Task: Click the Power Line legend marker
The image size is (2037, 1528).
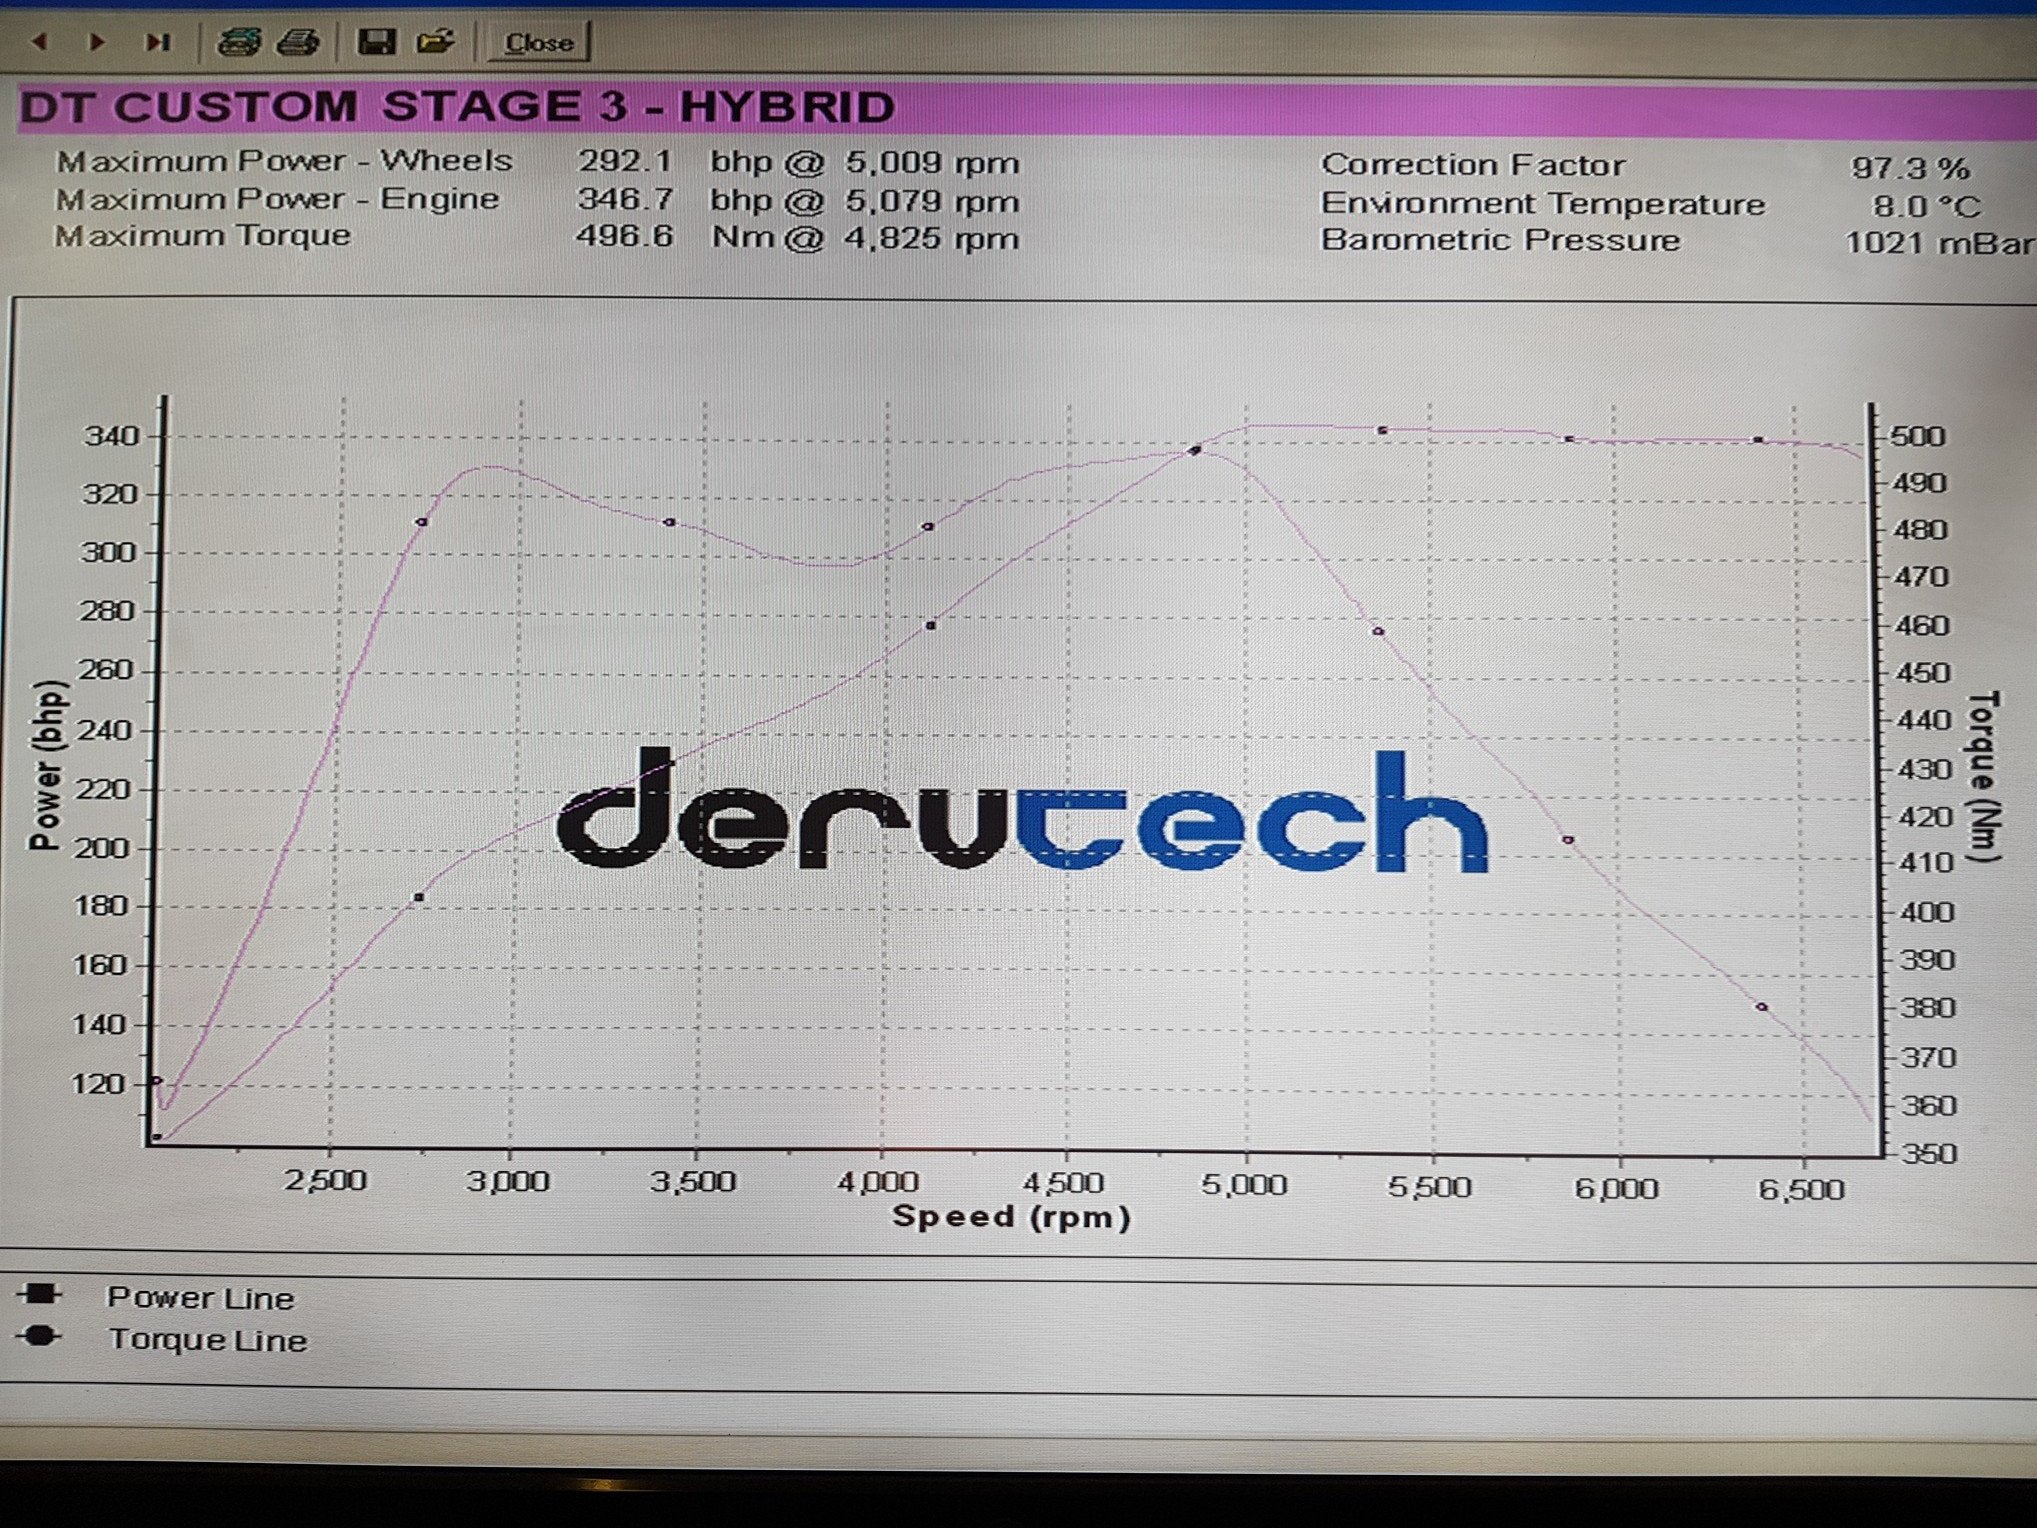Action: pyautogui.click(x=40, y=1295)
